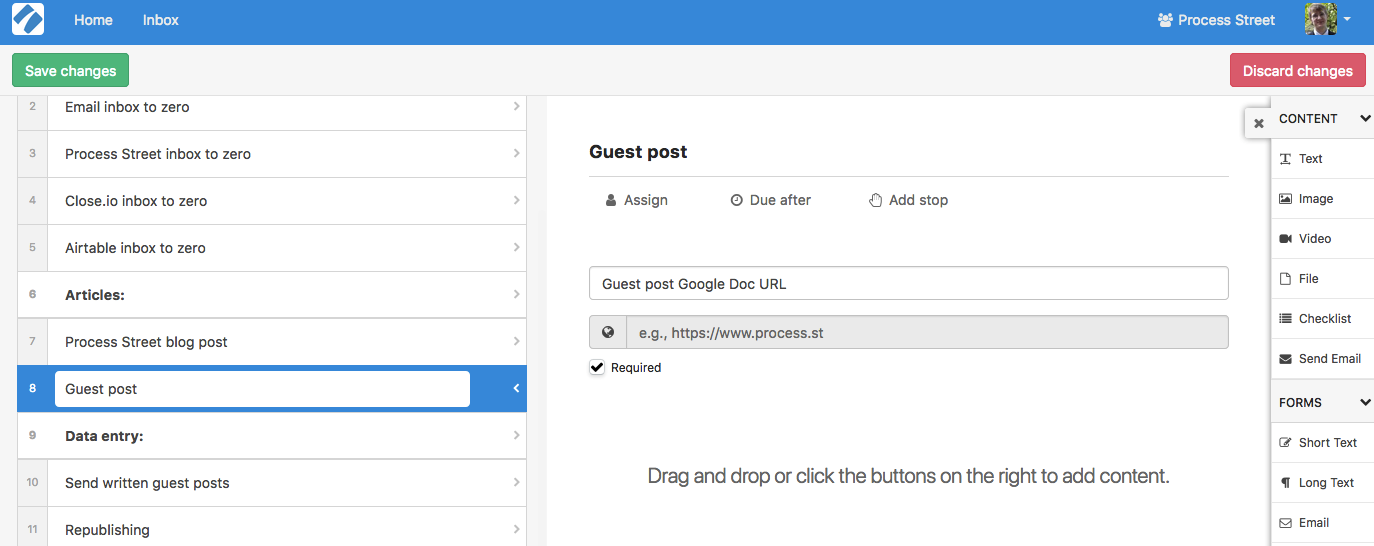Add a Video content widget

(1322, 239)
